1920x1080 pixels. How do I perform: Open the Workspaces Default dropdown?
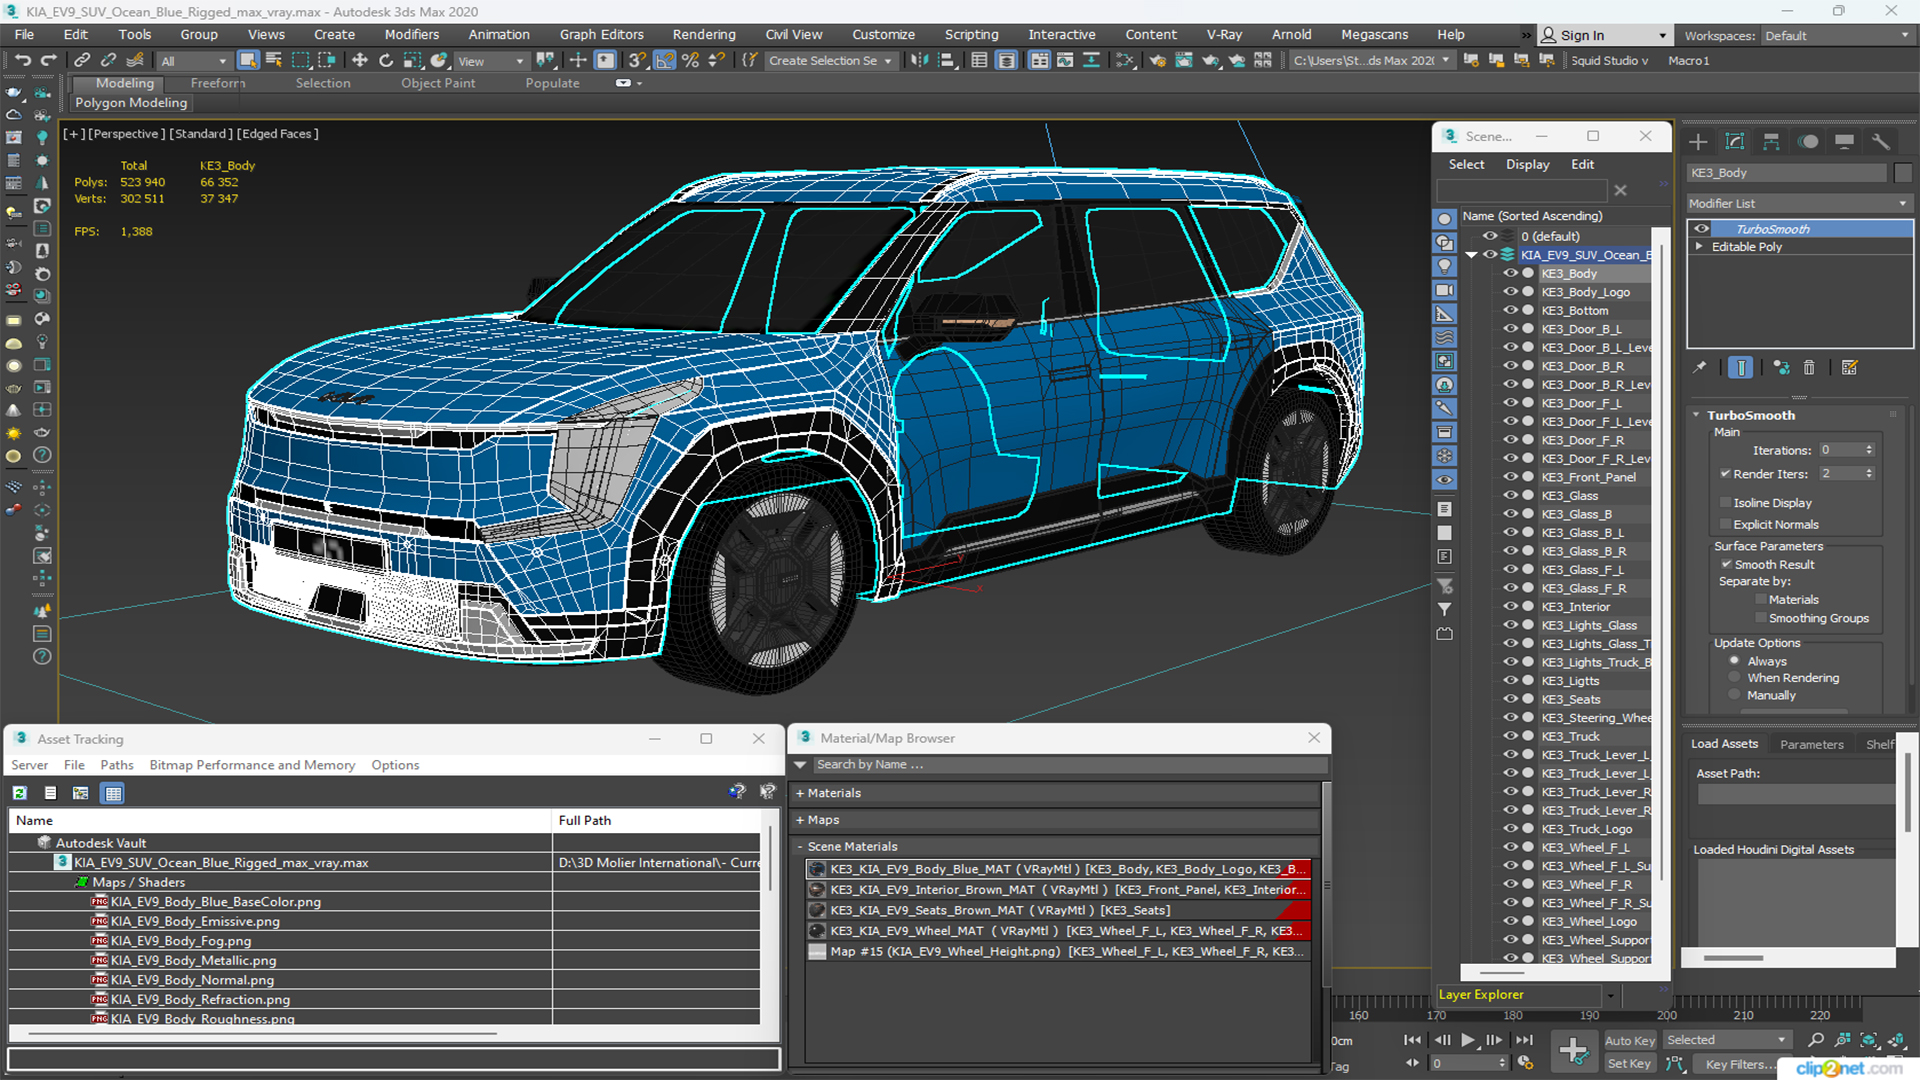(1836, 36)
